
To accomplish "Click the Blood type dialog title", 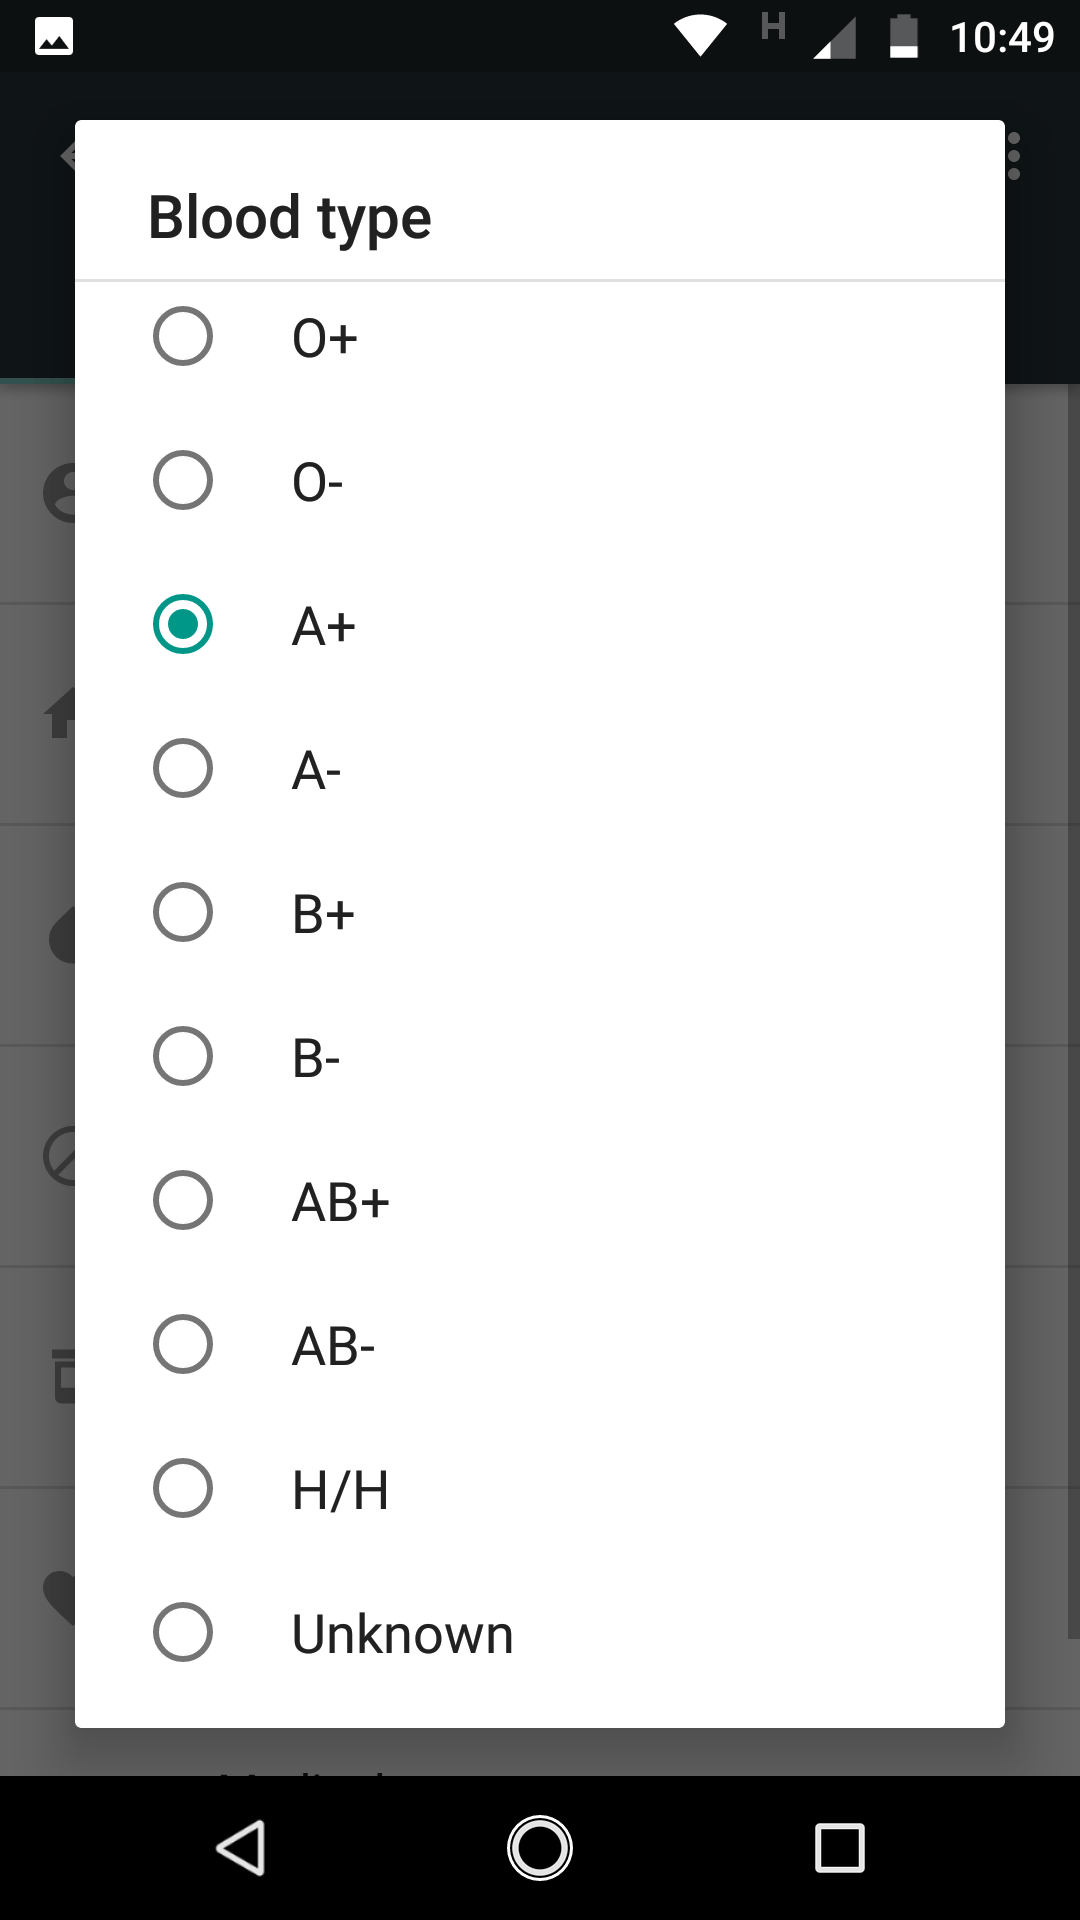I will coord(290,218).
